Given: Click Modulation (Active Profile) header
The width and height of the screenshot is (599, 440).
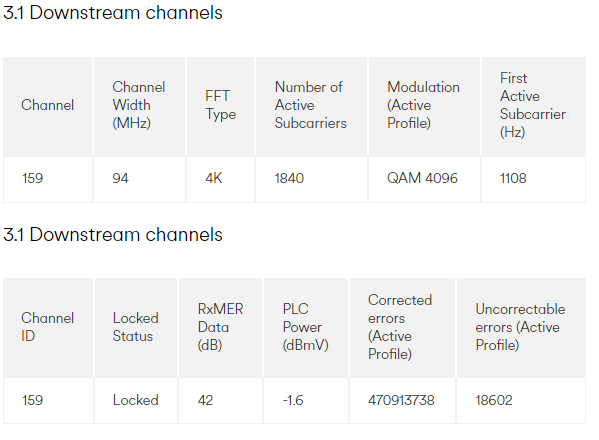Looking at the screenshot, I should [423, 105].
